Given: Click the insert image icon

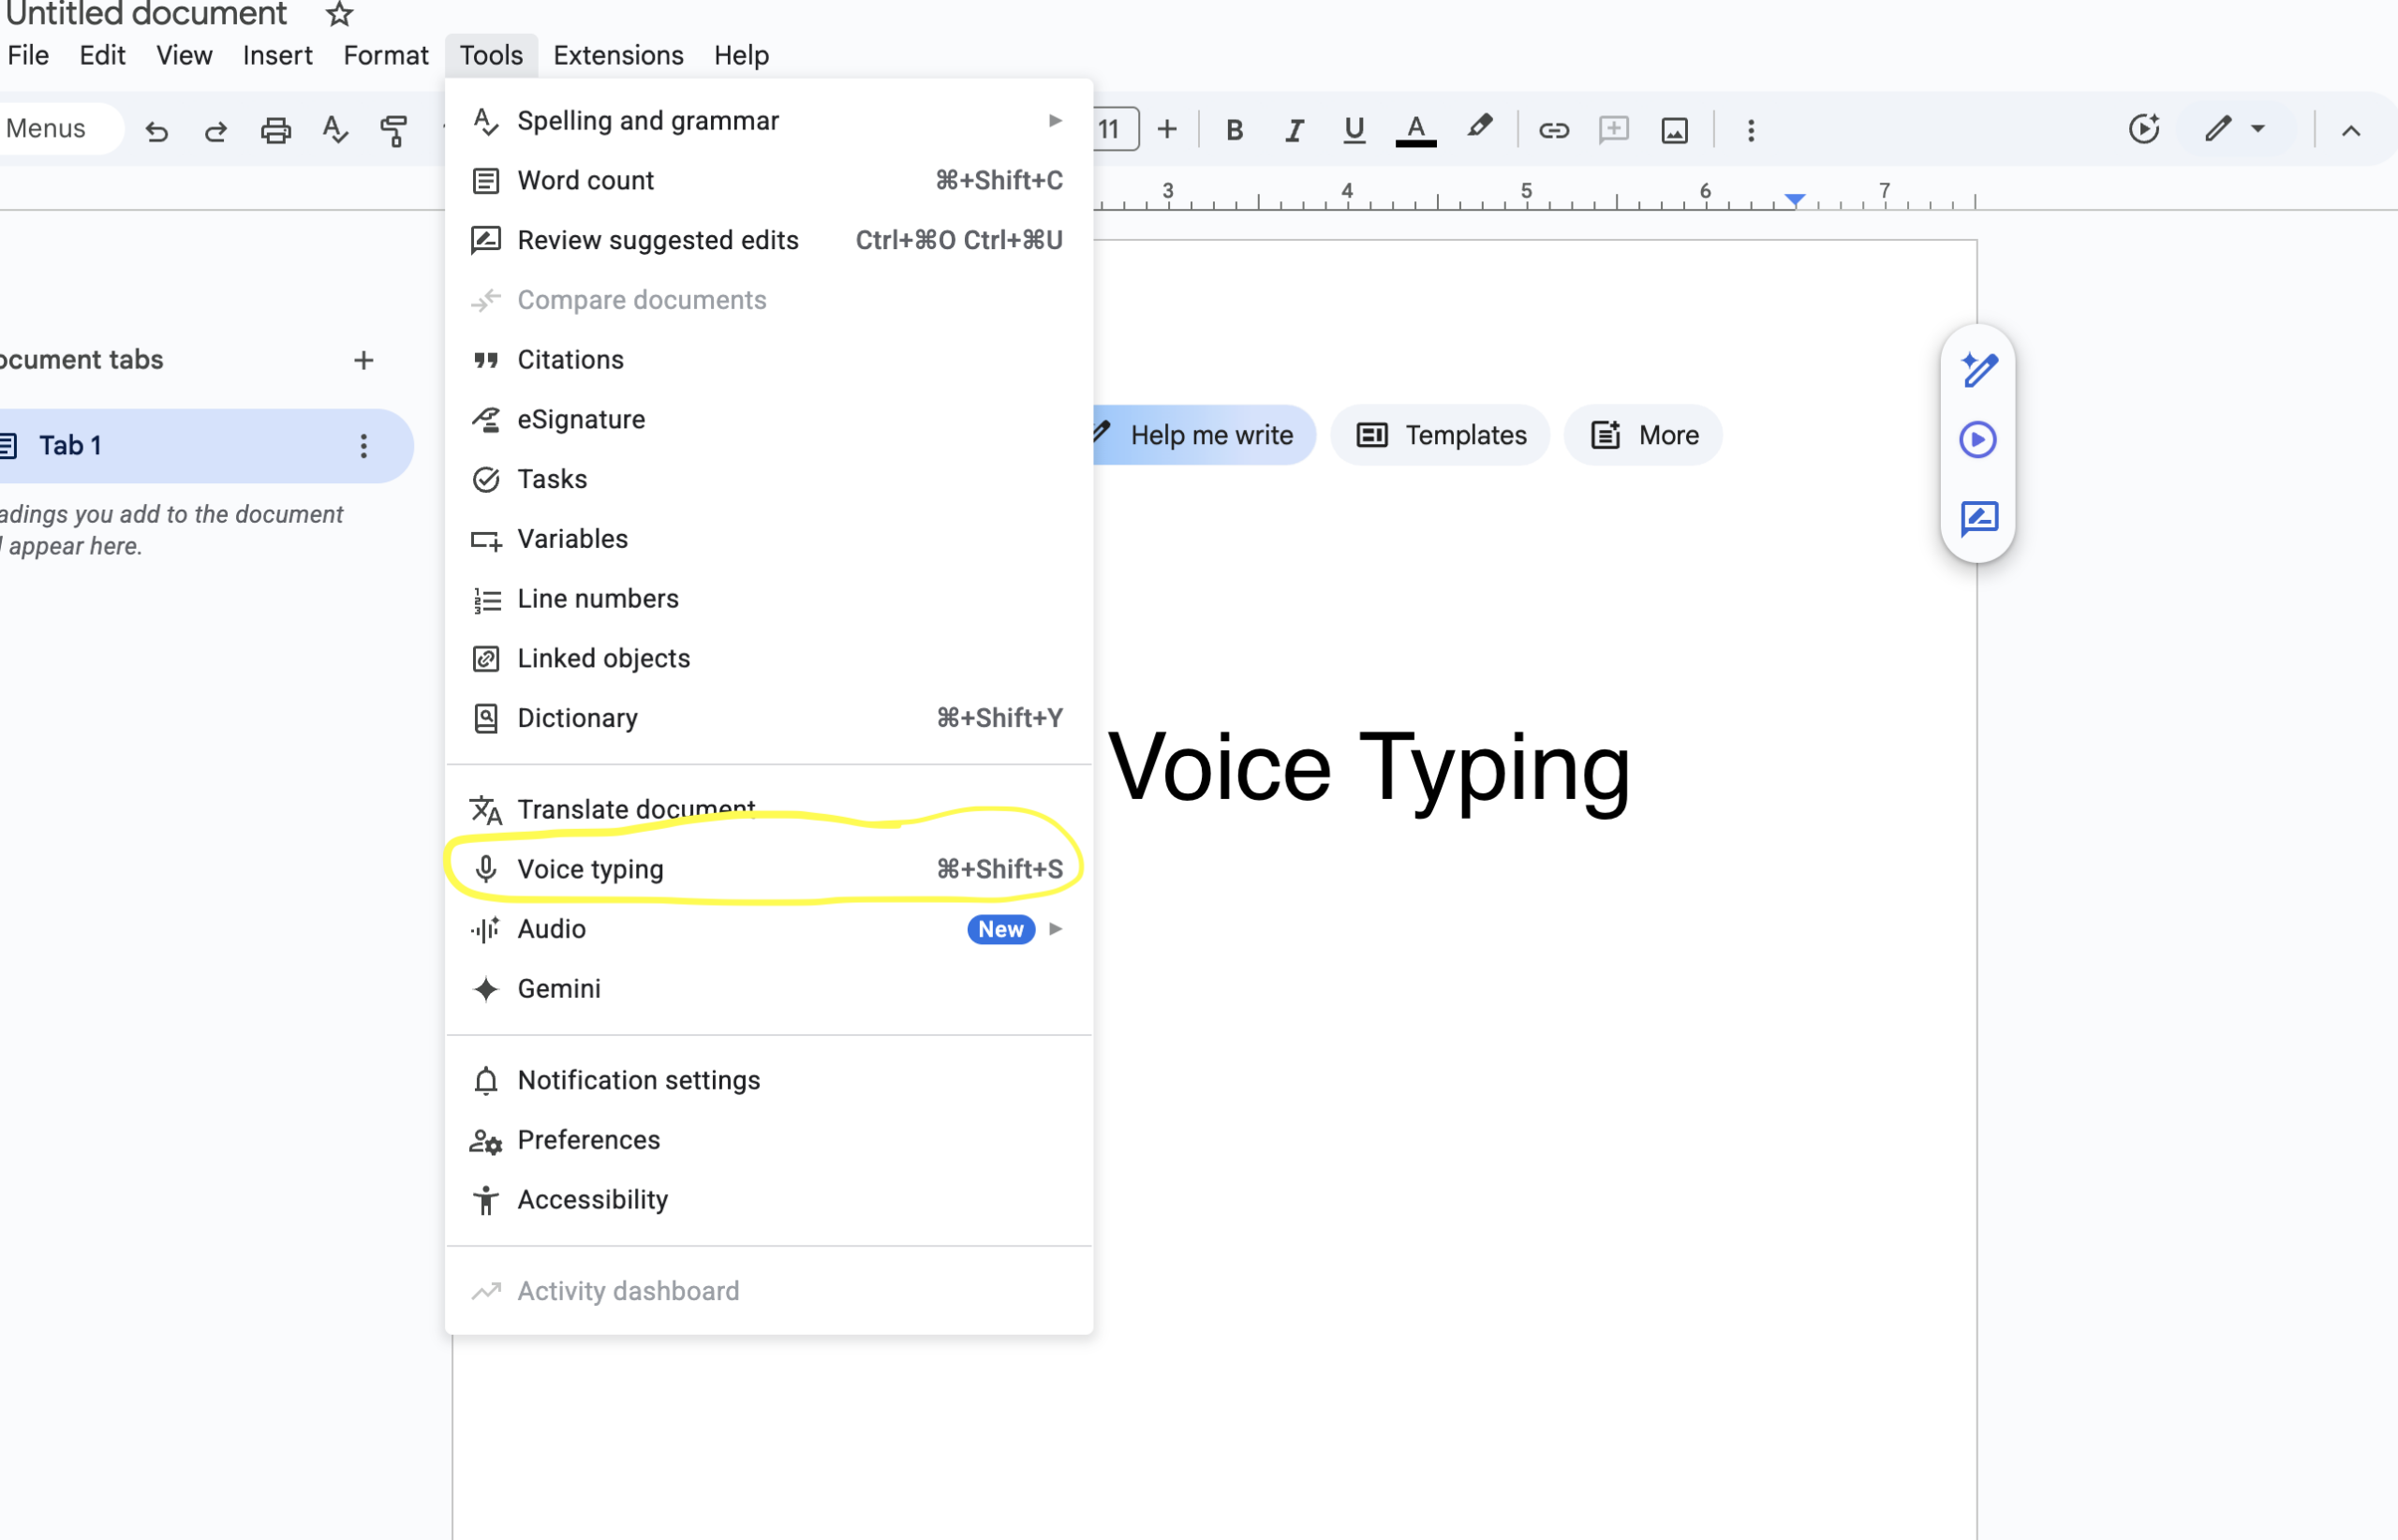Looking at the screenshot, I should coord(1674,130).
